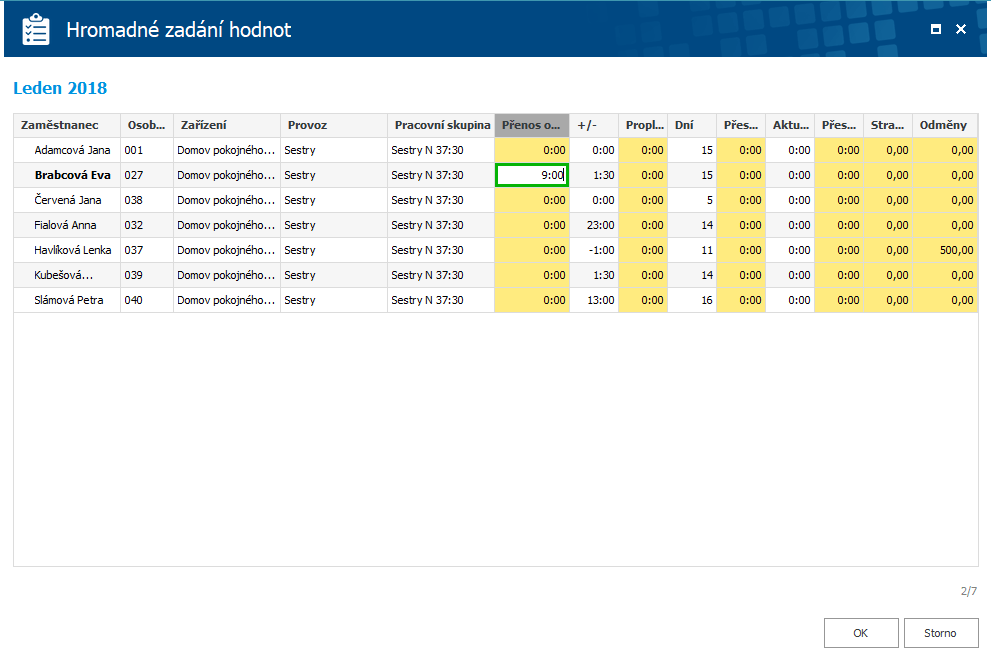
Task: Click the +/- column header
Action: pyautogui.click(x=594, y=125)
